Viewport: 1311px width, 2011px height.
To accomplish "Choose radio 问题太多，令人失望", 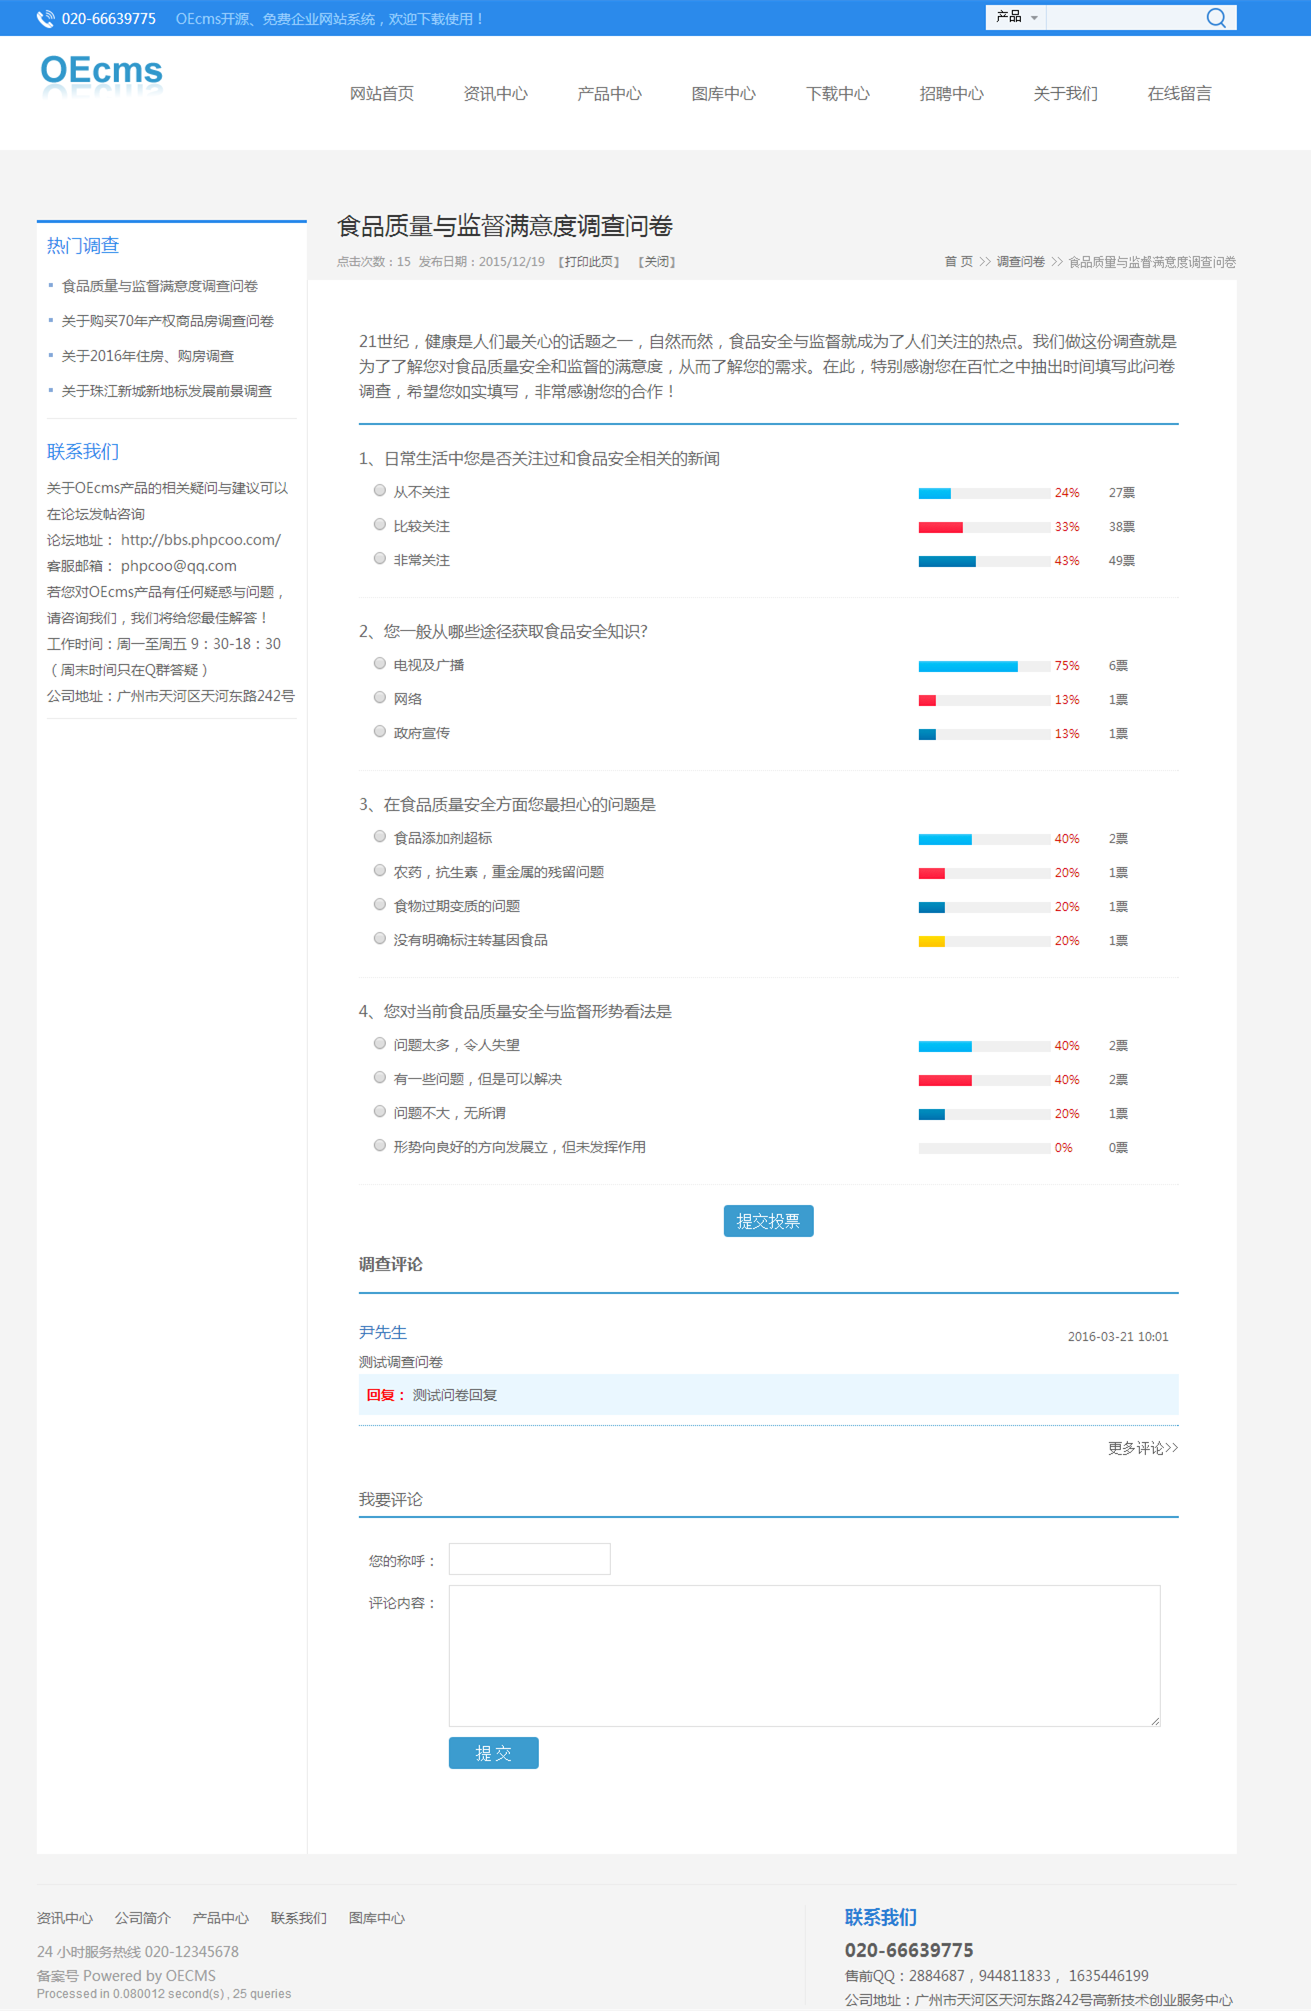I will click(380, 1043).
